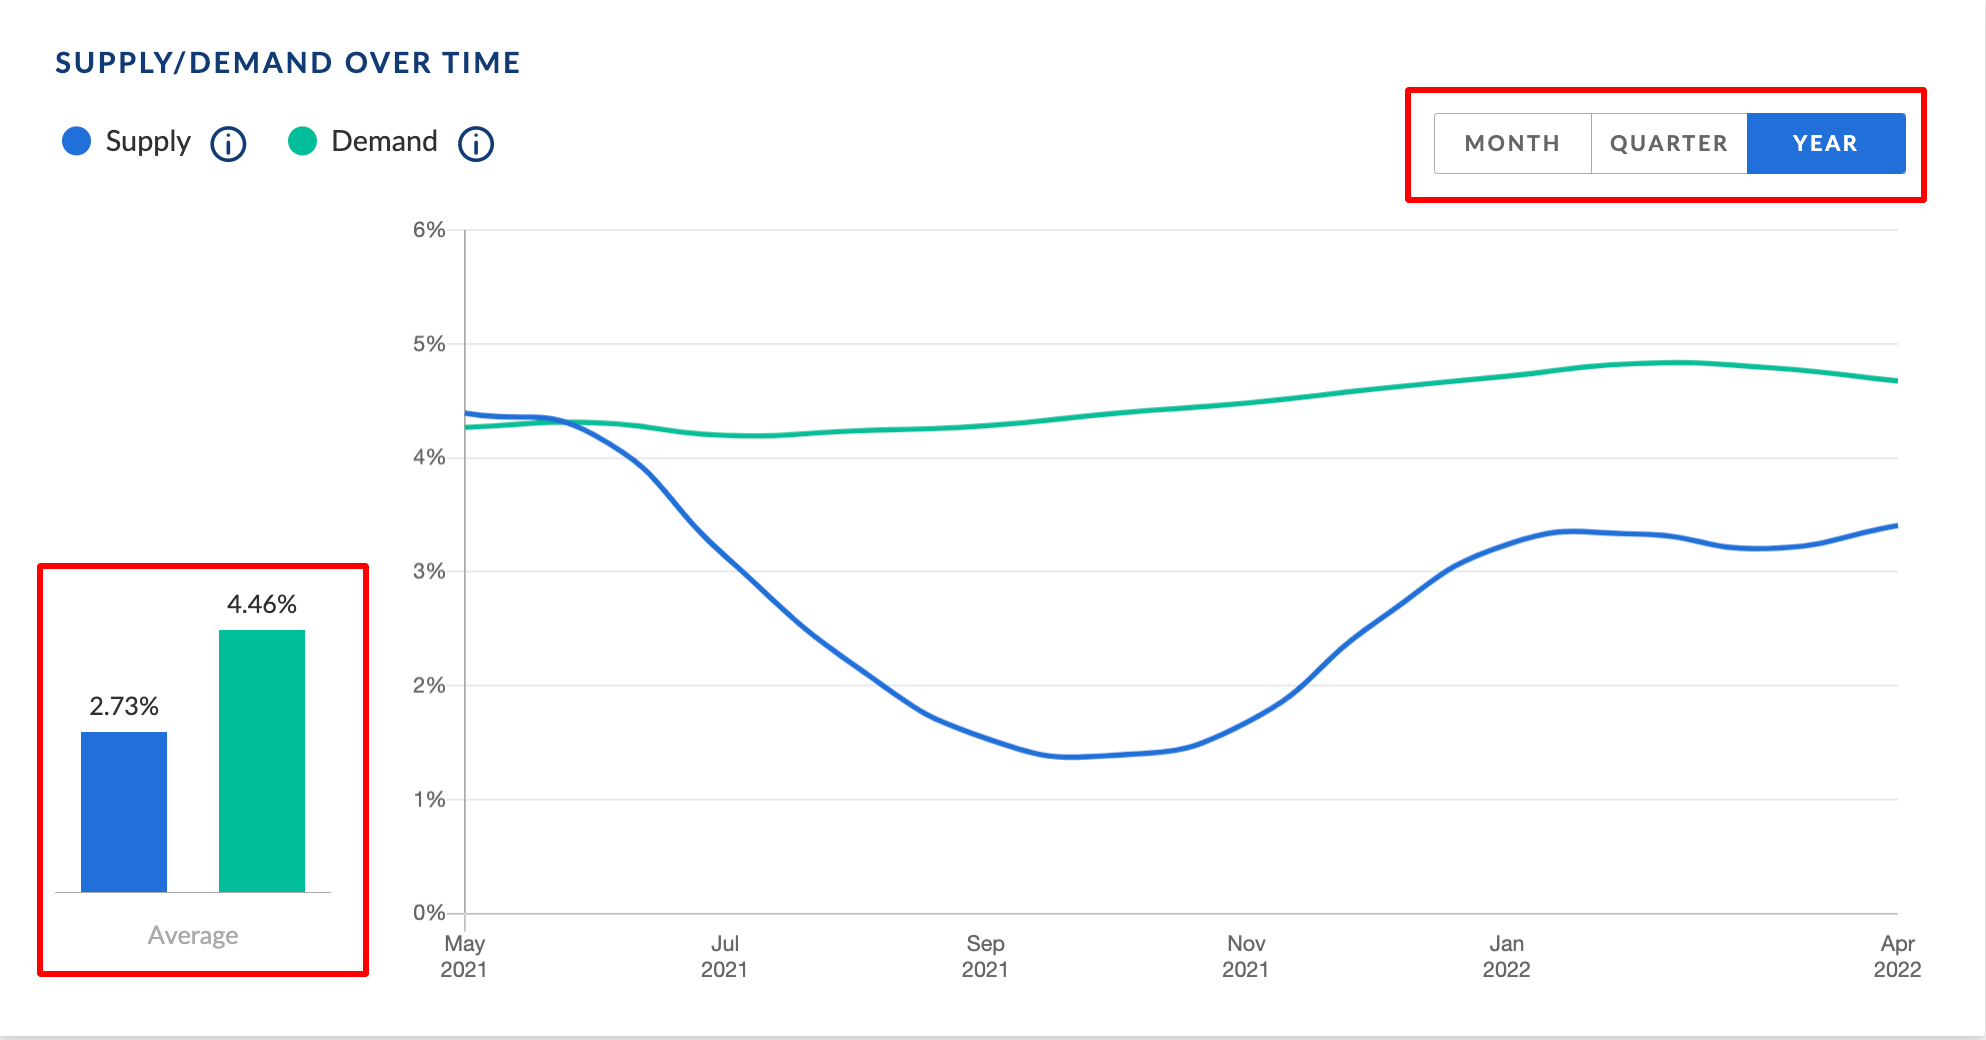Image resolution: width=1986 pixels, height=1040 pixels.
Task: Click the May 2021 axis label
Action: [464, 956]
